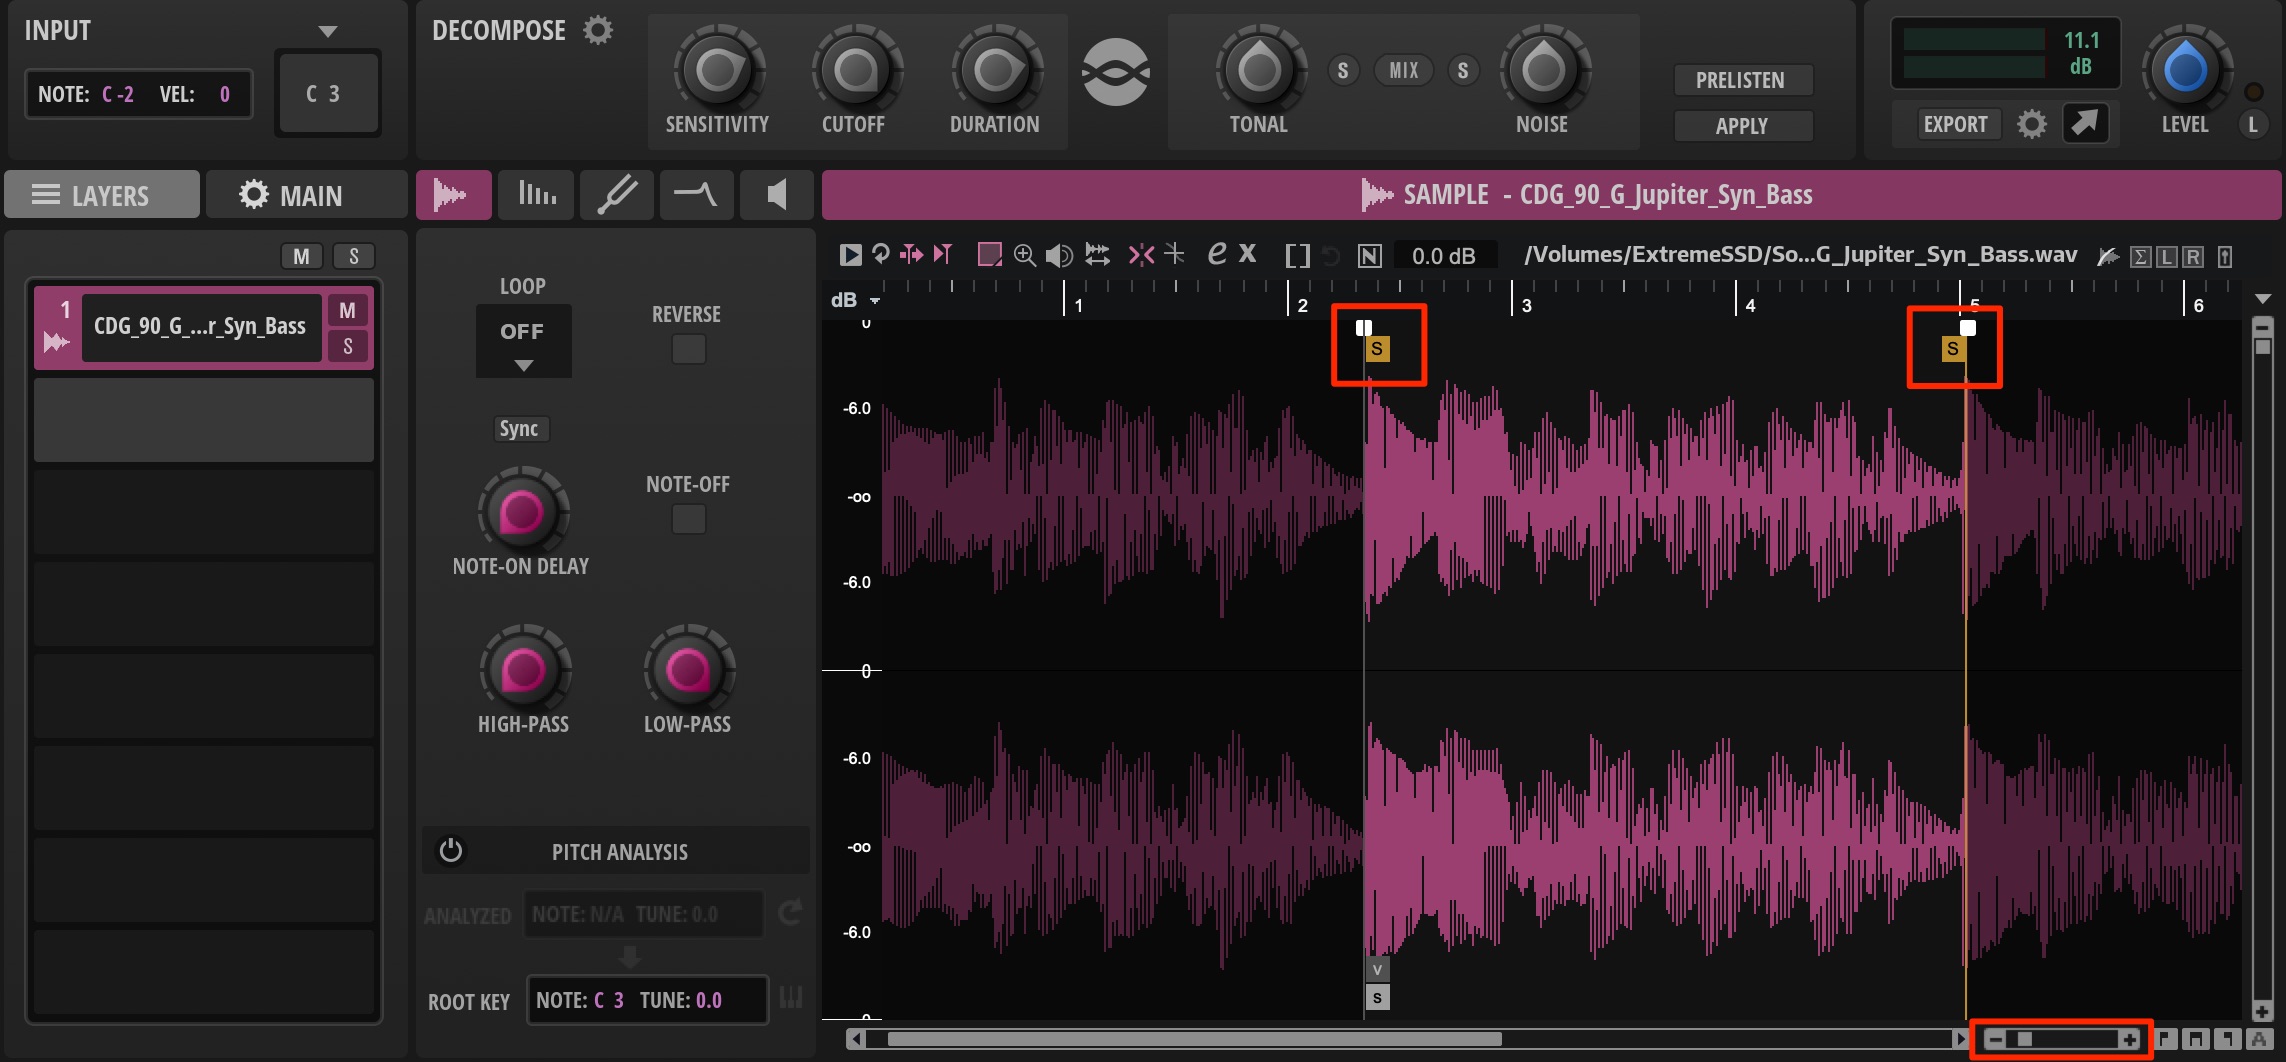This screenshot has width=2286, height=1062.
Task: Open the dB scale dropdown
Action: pyautogui.click(x=875, y=300)
